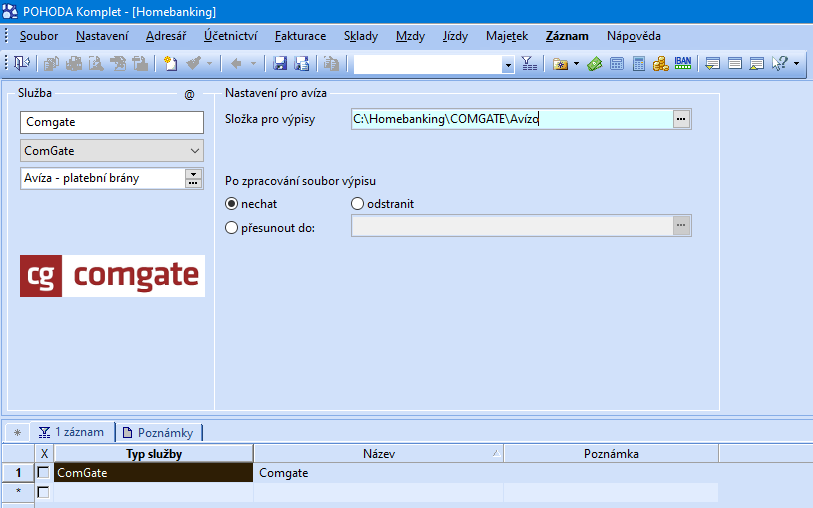813x508 pixels.
Task: Open the first calculator toolbar icon
Action: (x=617, y=64)
